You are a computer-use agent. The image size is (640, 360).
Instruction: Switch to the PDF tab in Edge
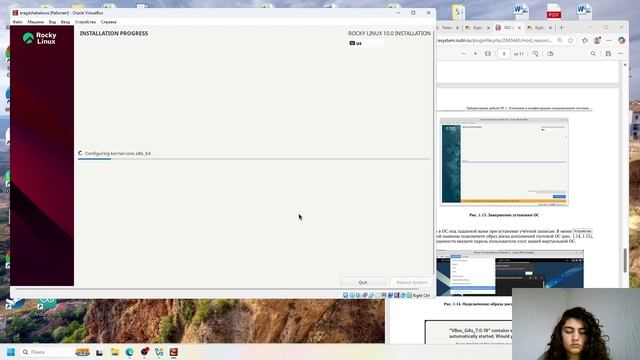pos(508,28)
